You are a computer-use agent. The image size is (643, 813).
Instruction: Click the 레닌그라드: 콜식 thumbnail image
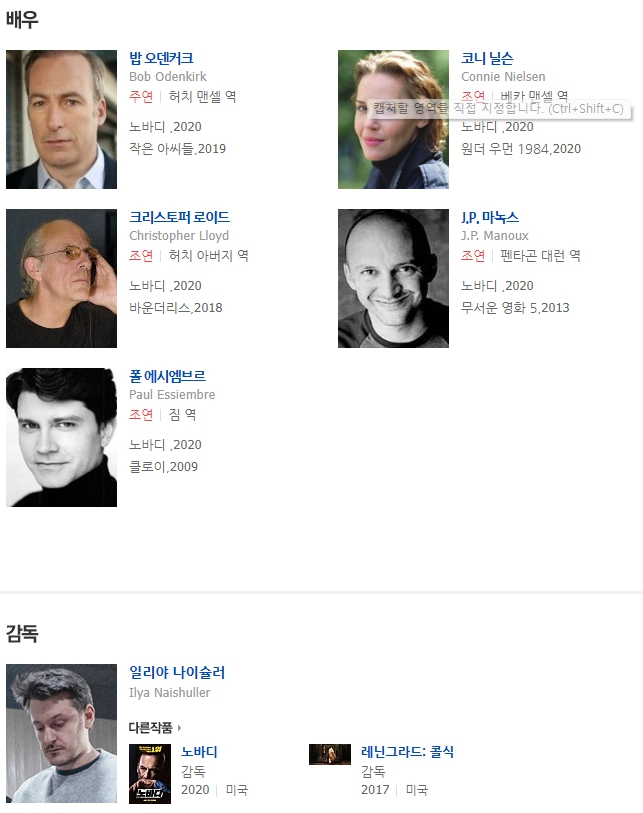(x=330, y=754)
